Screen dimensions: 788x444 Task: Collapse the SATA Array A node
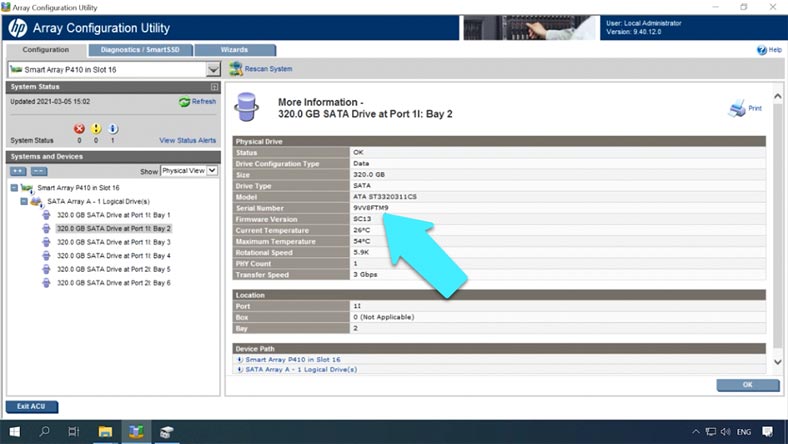click(x=24, y=202)
